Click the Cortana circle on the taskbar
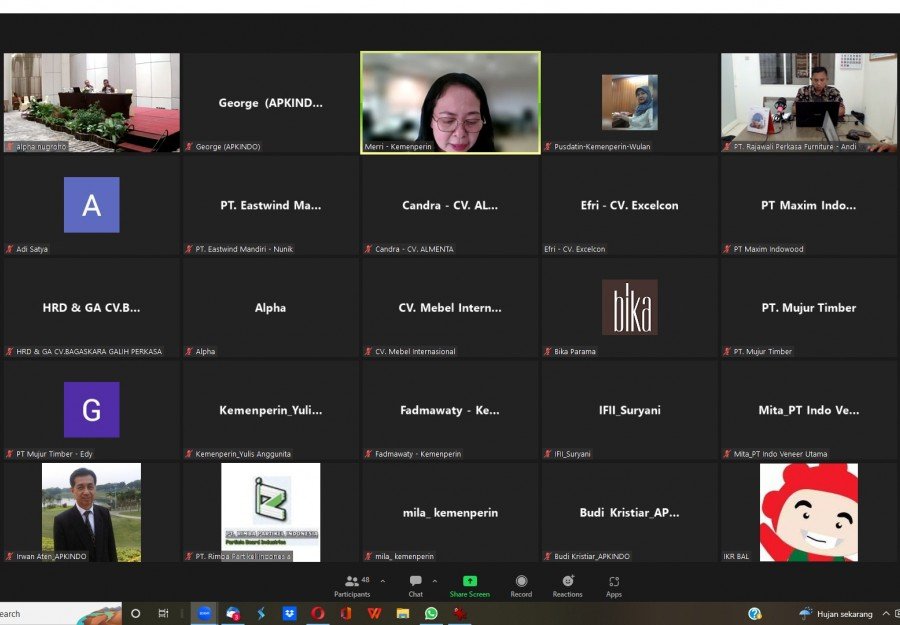900x625 pixels. point(135,614)
